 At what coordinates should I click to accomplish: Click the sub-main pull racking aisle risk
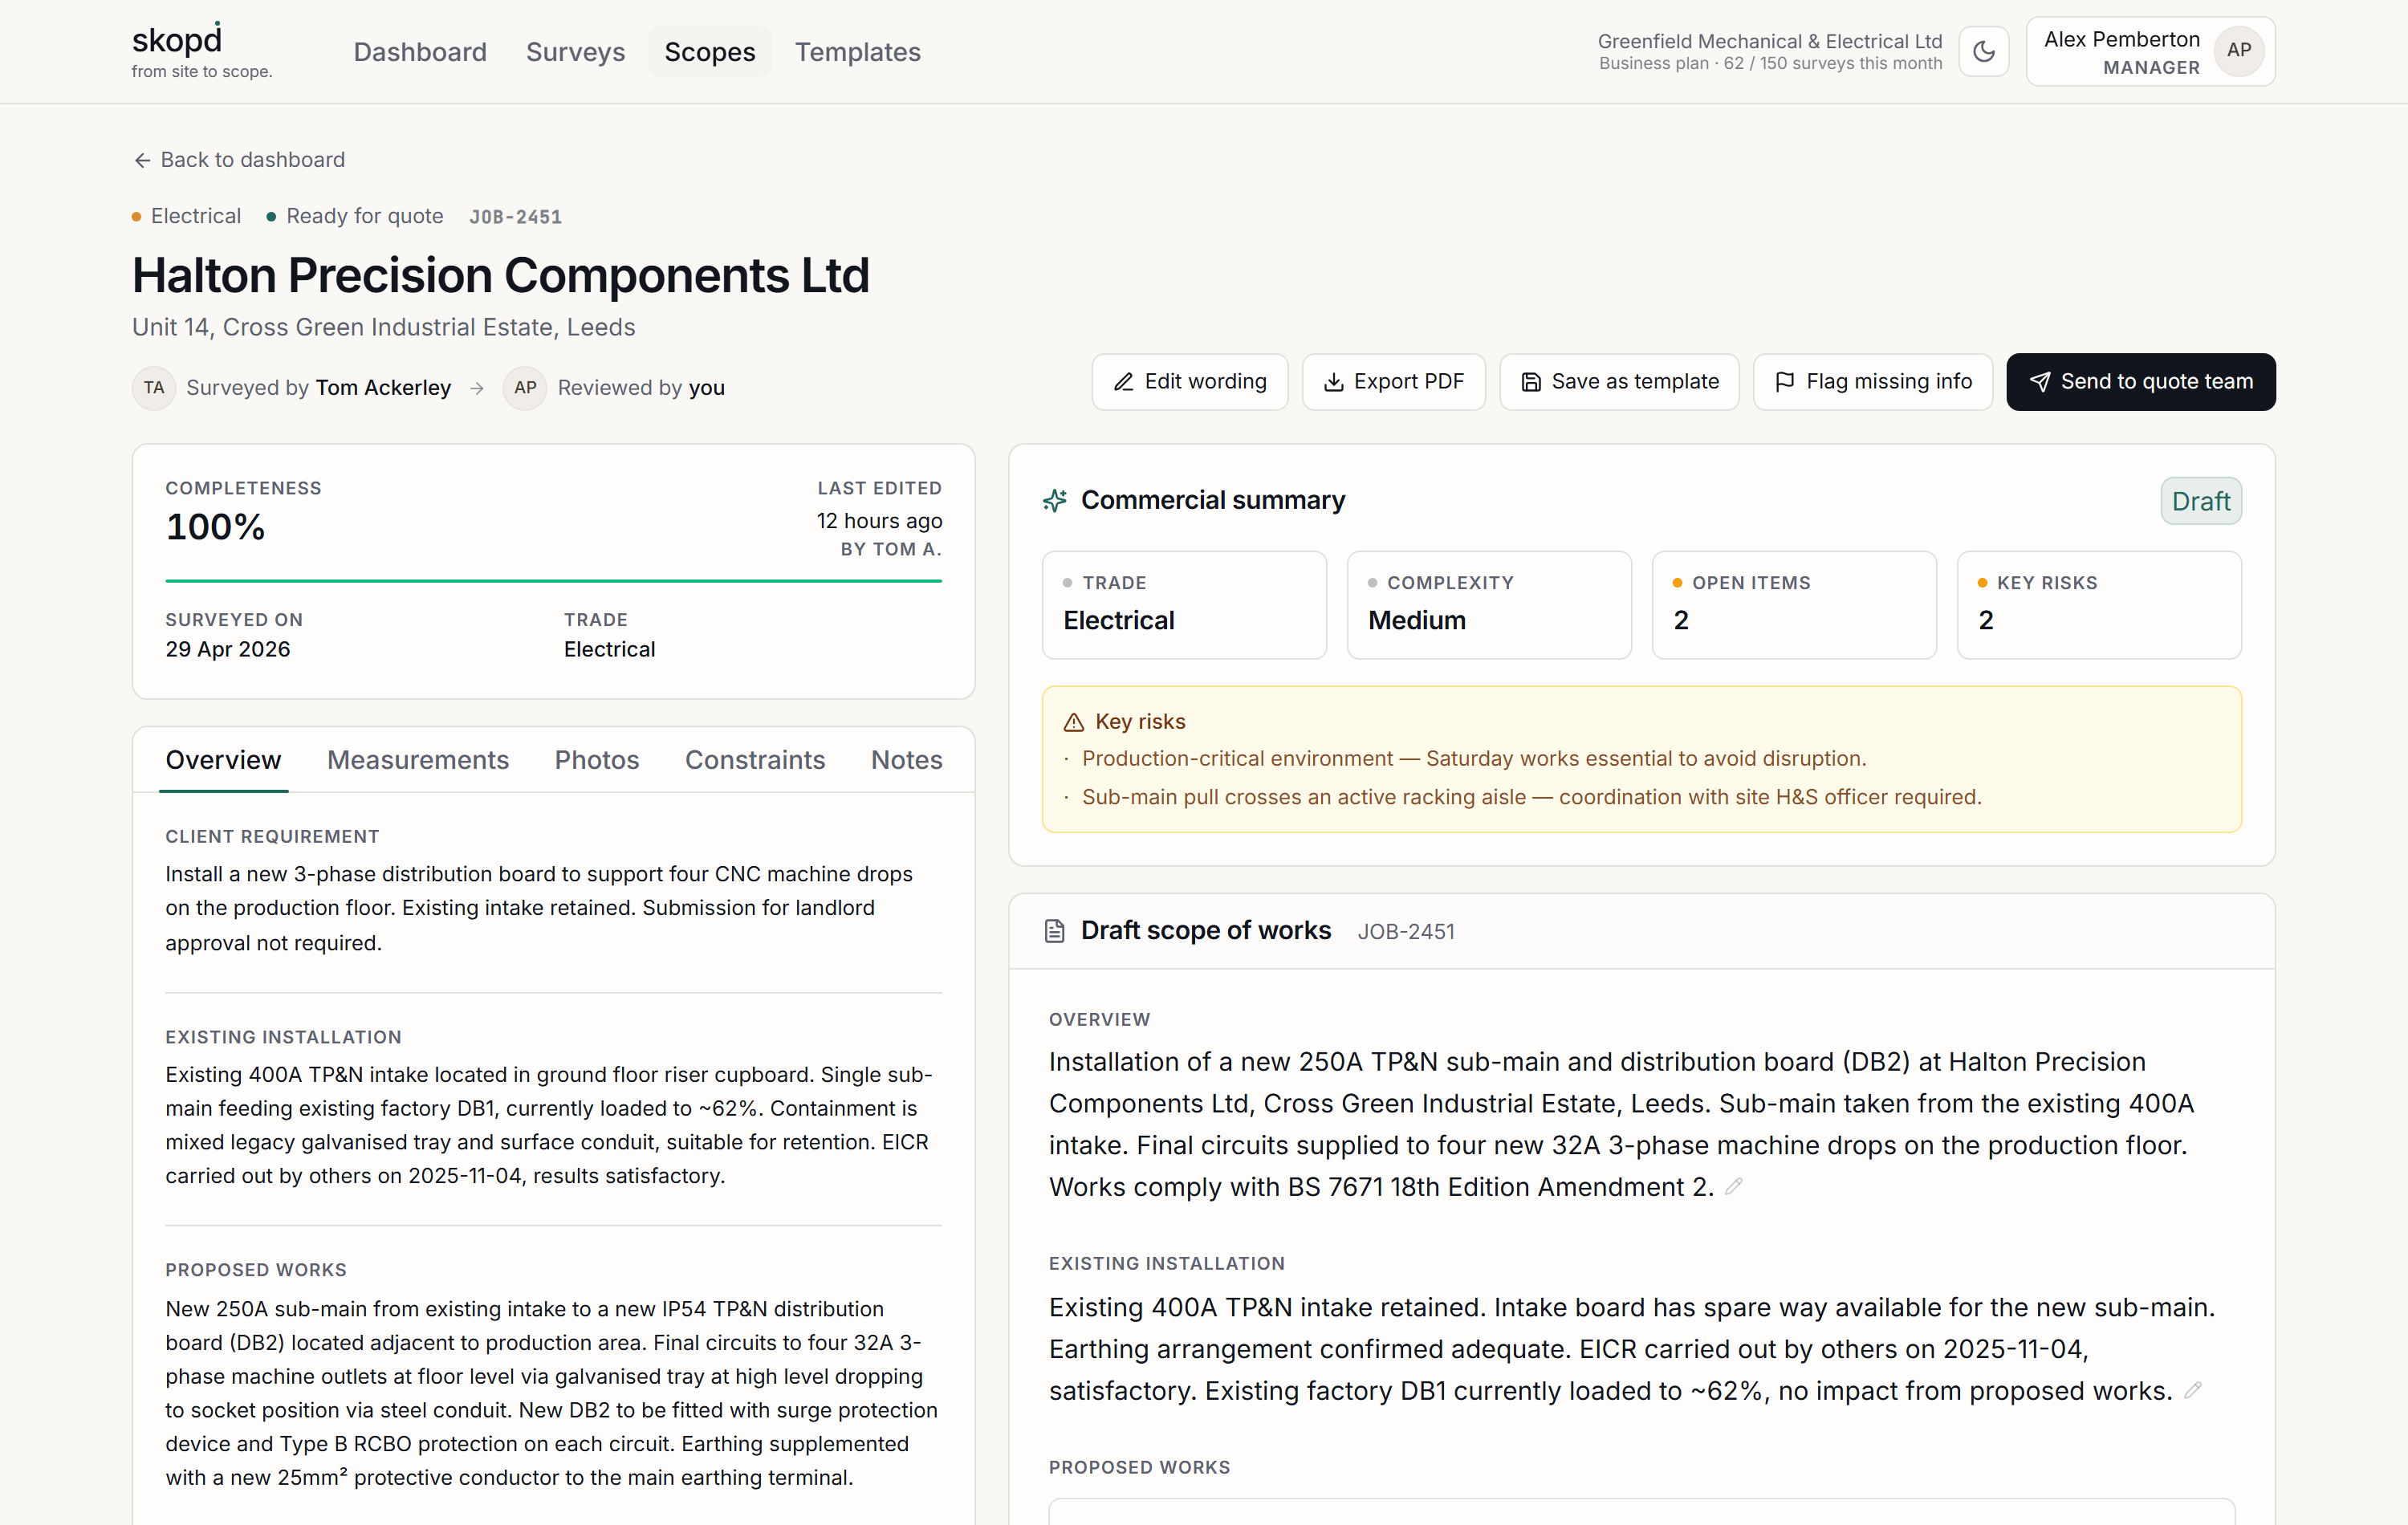[1531, 797]
